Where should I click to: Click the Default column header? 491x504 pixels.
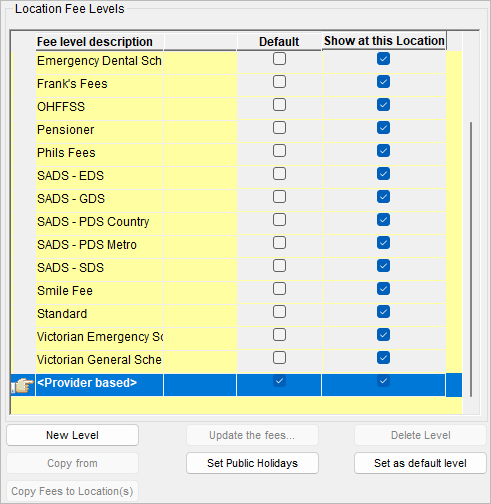[x=279, y=42]
